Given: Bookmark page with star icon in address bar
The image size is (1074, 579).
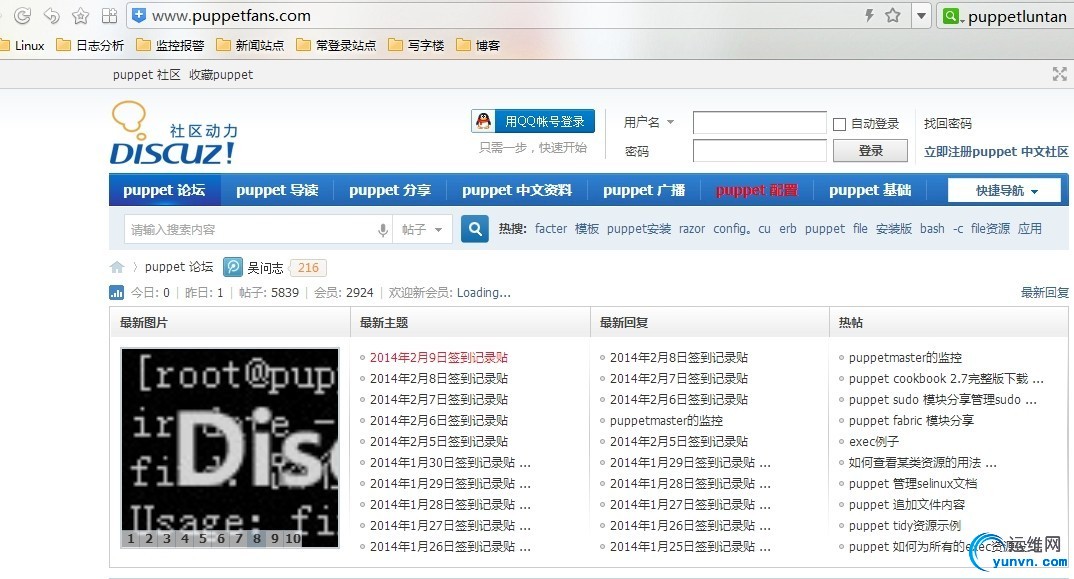Looking at the screenshot, I should click(x=892, y=15).
